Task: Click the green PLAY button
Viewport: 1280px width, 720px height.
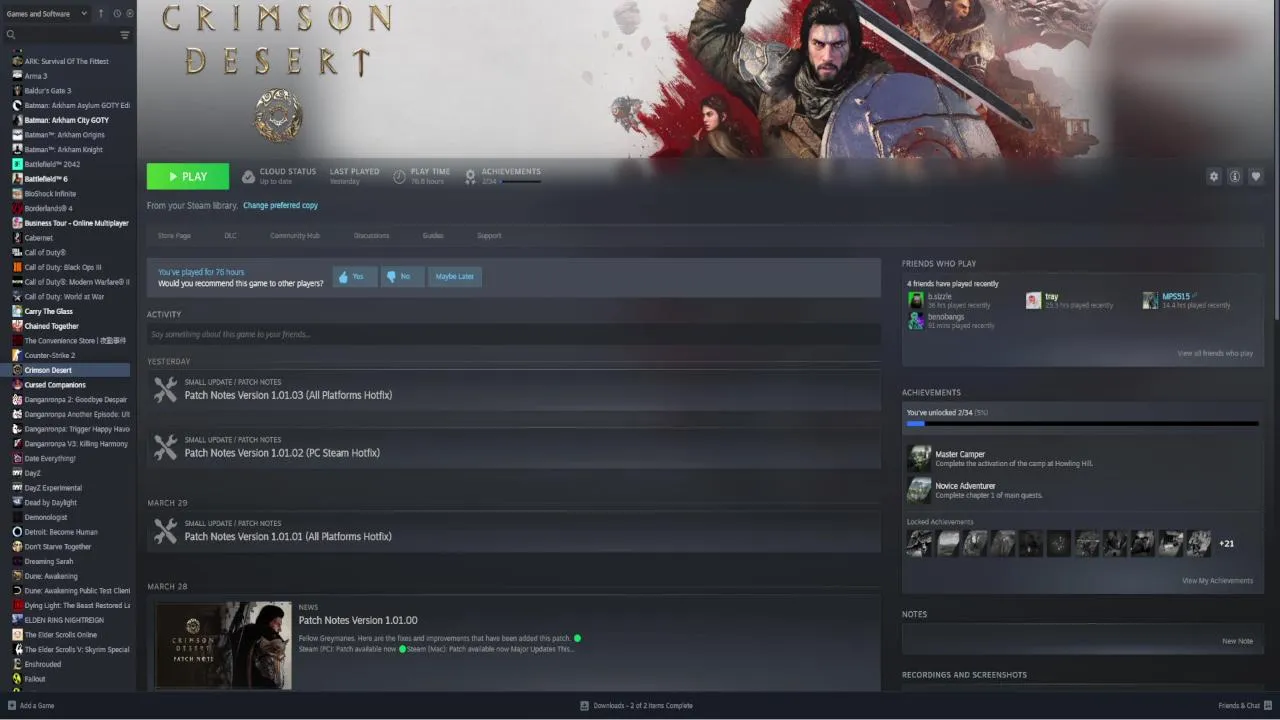Action: click(x=188, y=176)
